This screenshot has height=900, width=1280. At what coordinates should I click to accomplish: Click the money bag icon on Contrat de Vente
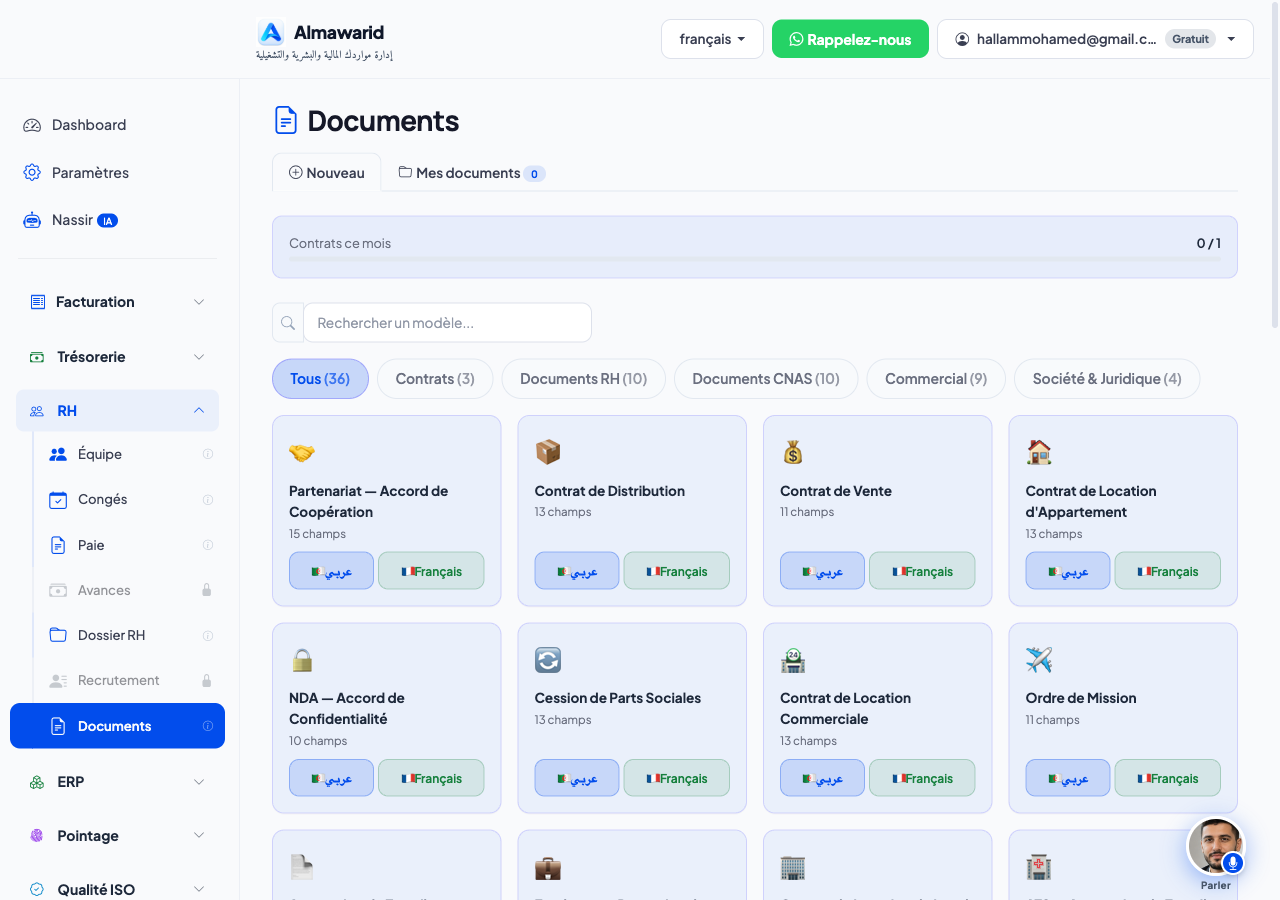tap(793, 453)
